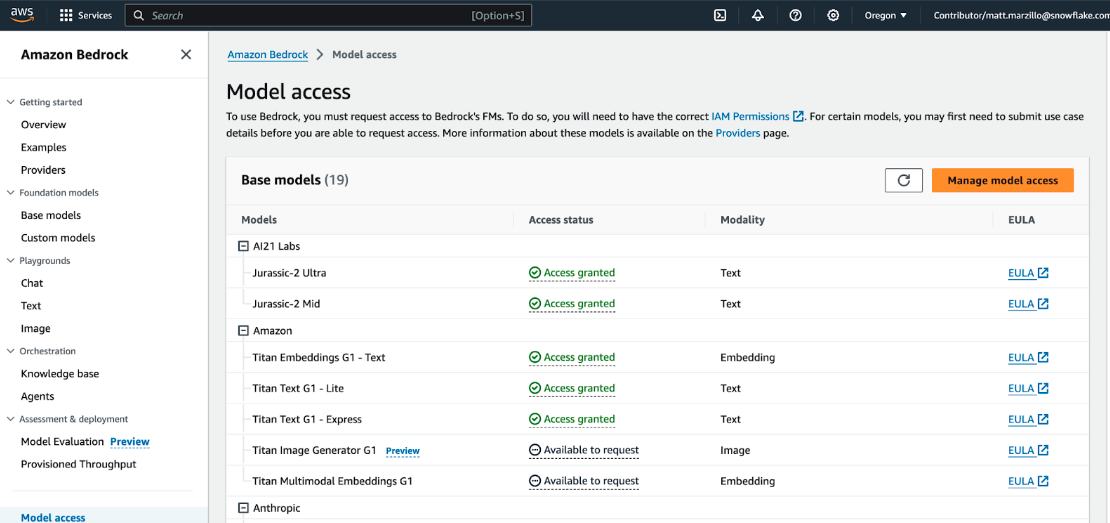Open Knowledge base in the sidebar

pyautogui.click(x=60, y=374)
